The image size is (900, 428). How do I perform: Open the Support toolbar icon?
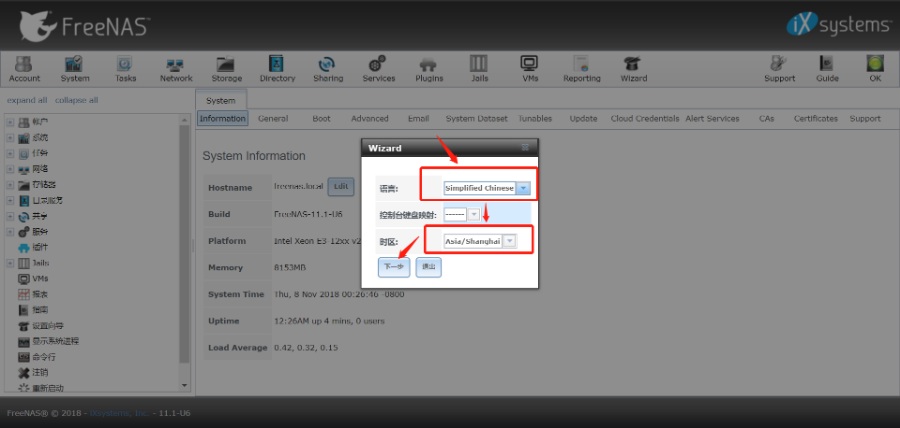point(779,68)
